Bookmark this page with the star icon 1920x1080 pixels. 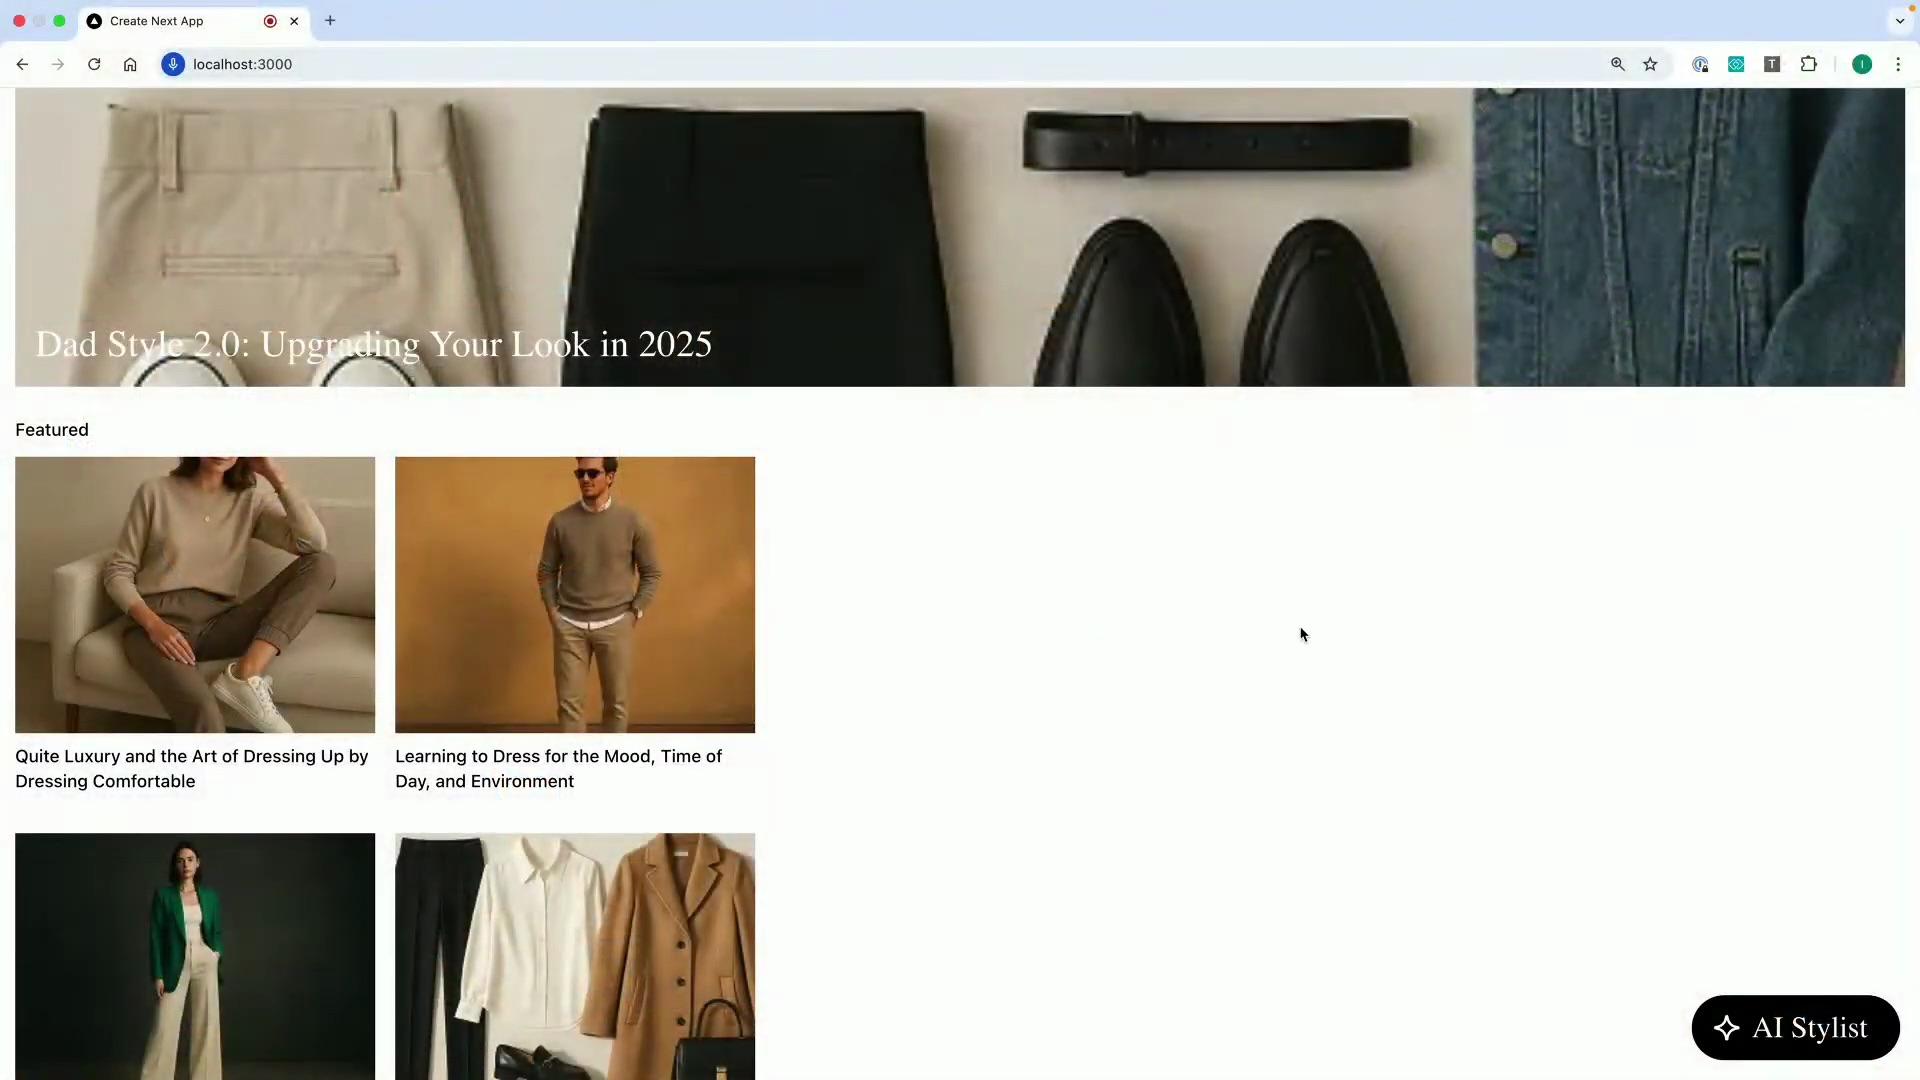tap(1650, 64)
